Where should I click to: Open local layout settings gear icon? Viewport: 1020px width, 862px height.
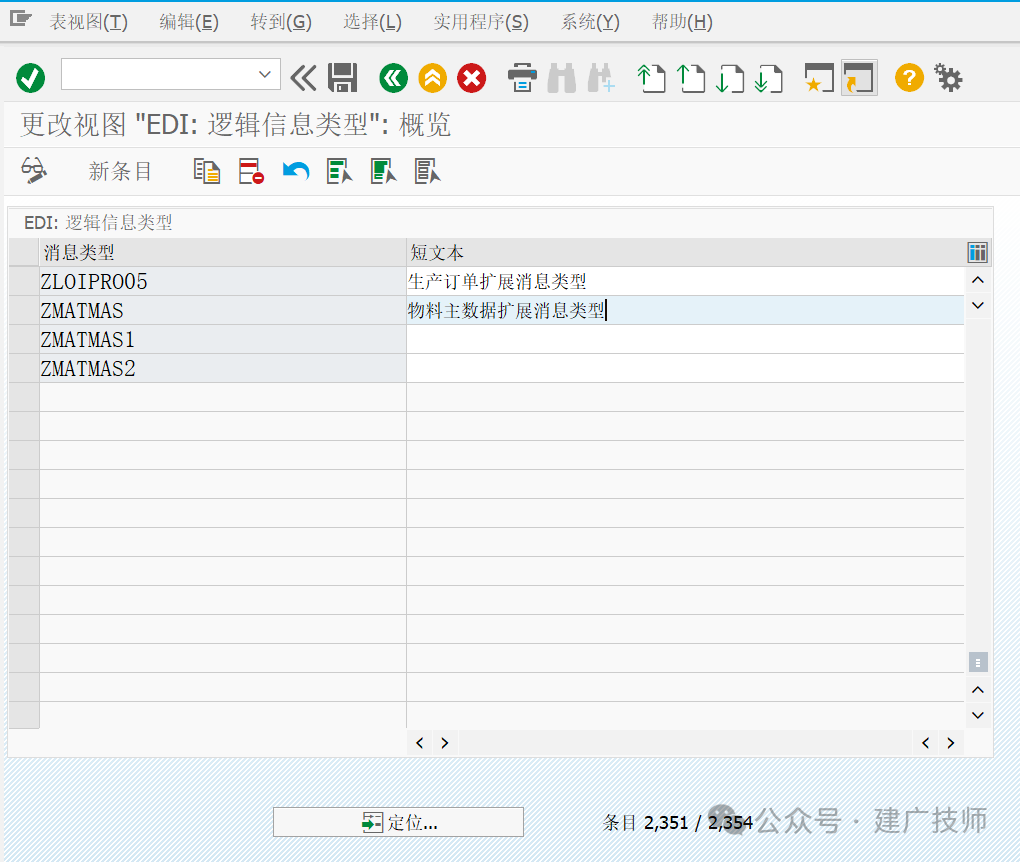[x=948, y=78]
